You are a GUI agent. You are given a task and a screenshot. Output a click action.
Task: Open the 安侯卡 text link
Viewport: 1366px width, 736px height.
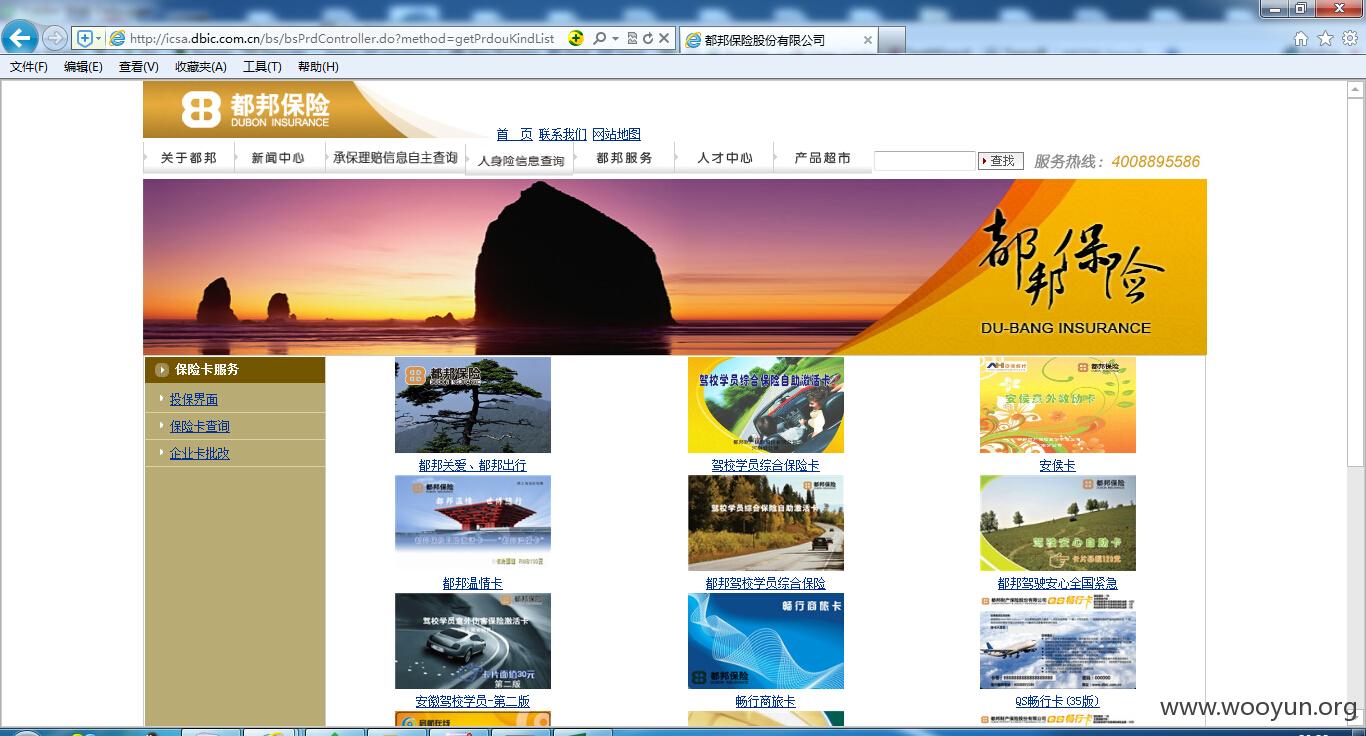1058,465
